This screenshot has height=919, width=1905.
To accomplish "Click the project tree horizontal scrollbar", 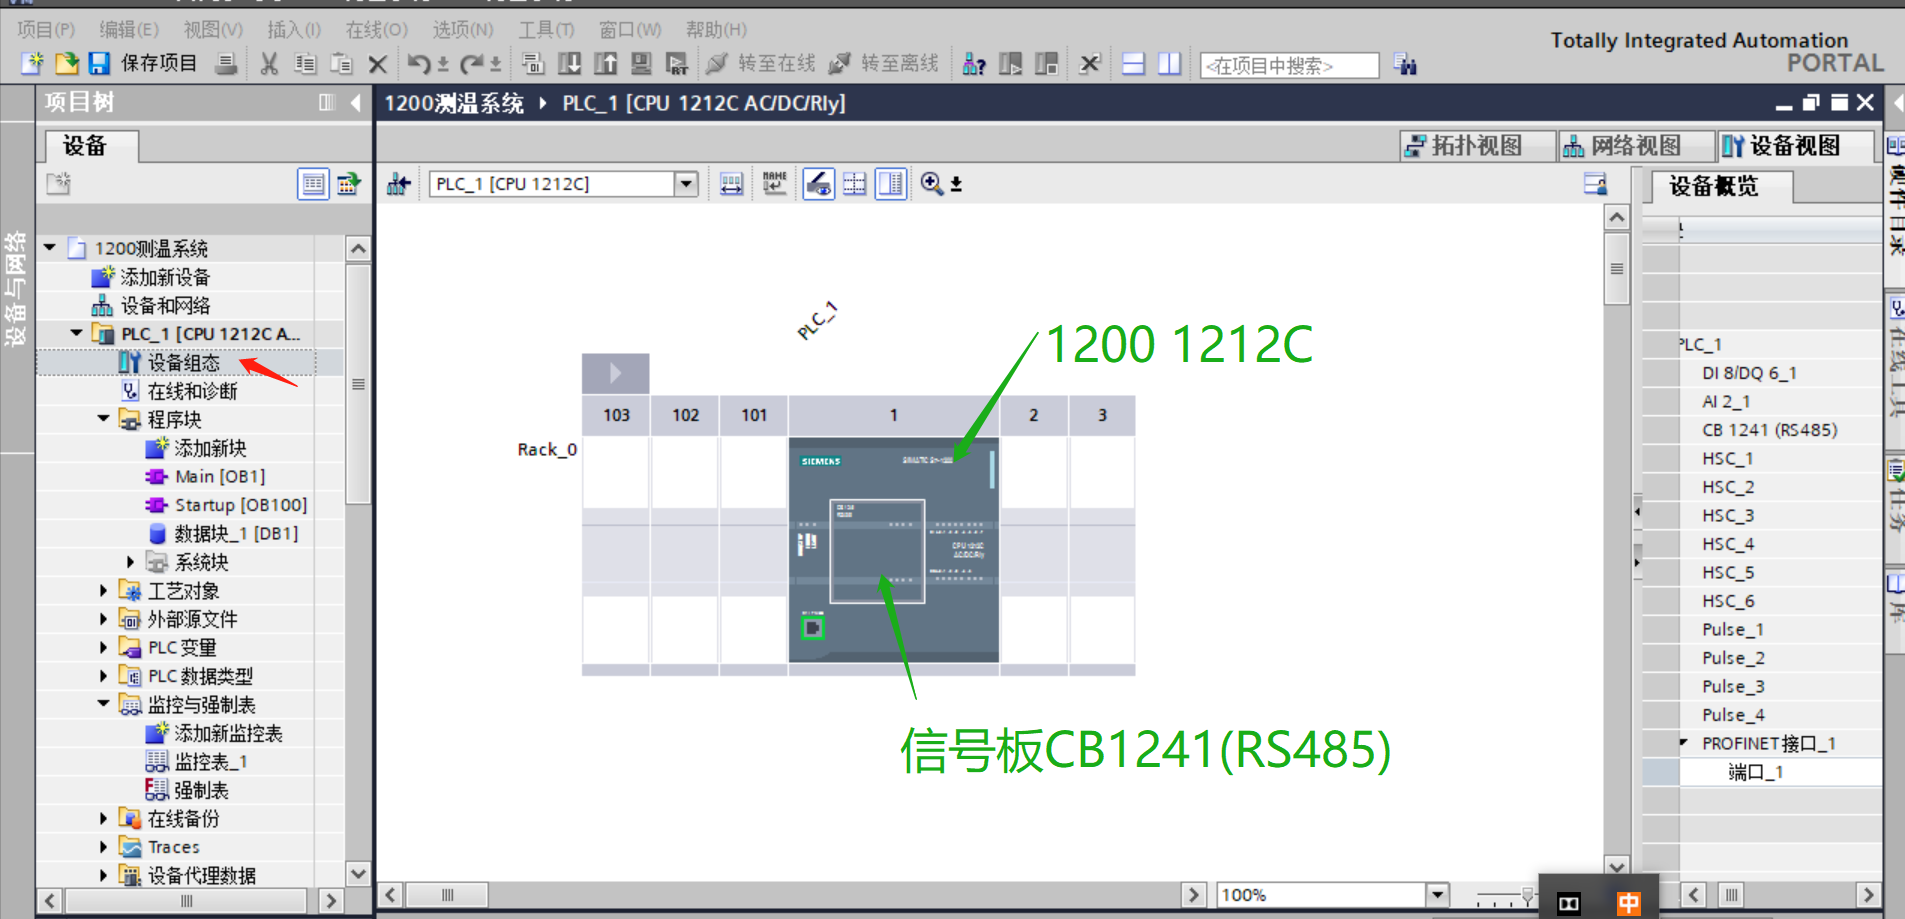I will tap(188, 900).
